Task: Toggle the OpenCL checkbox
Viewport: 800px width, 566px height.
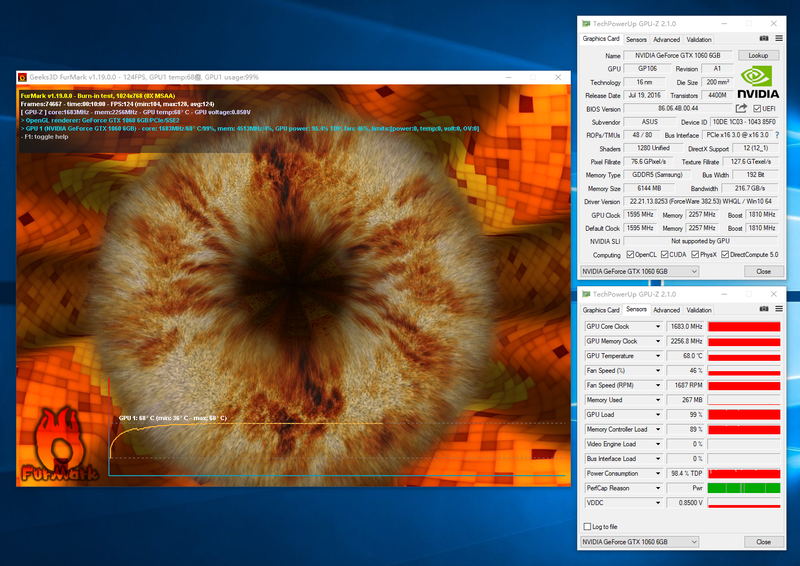Action: click(630, 255)
